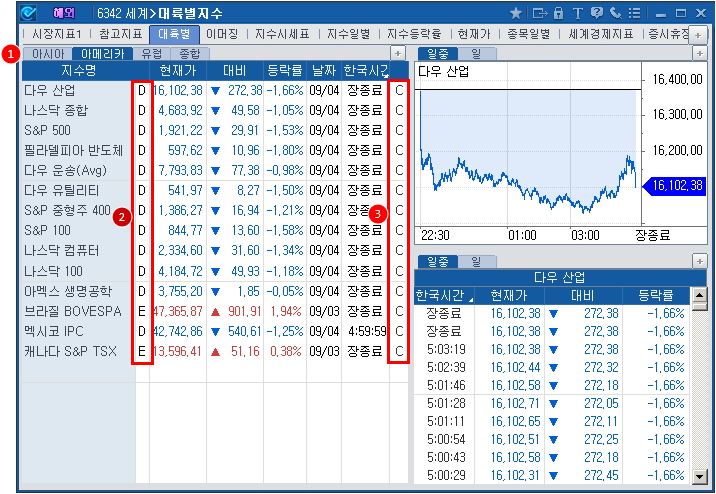
Task: Open the 참고지표 tab
Action: click(x=121, y=34)
